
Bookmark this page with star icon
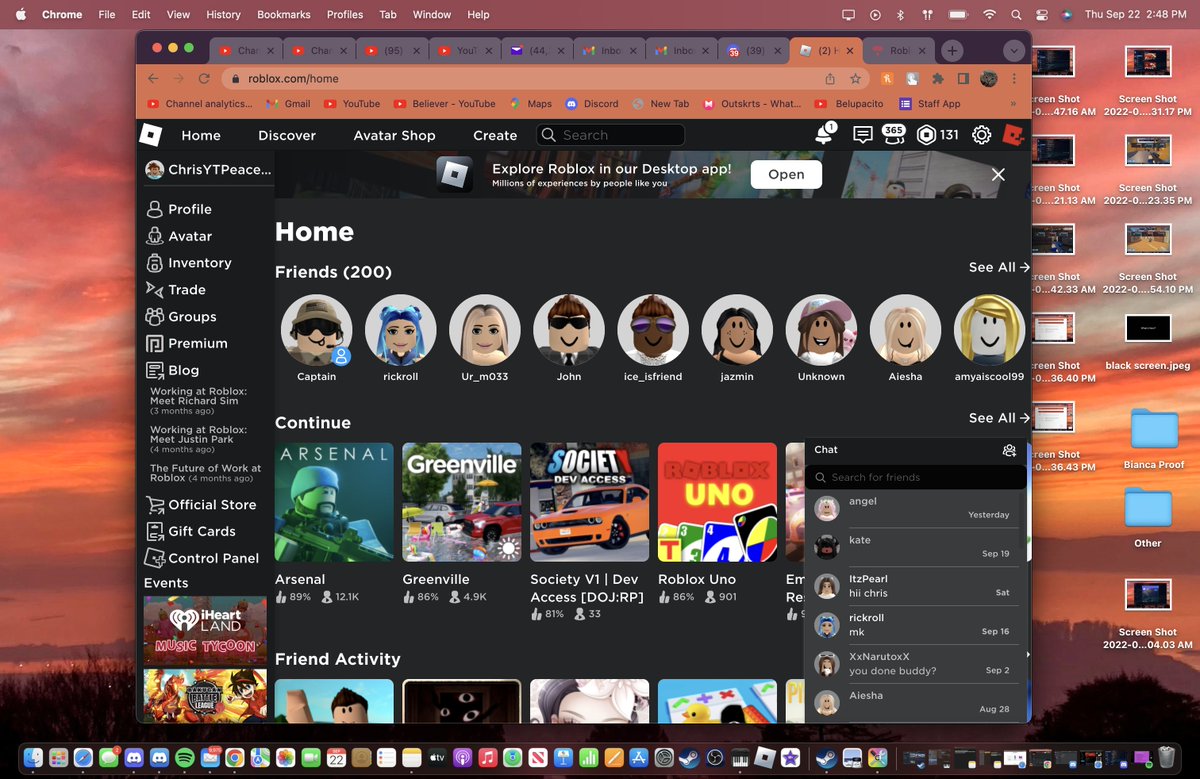(x=855, y=78)
